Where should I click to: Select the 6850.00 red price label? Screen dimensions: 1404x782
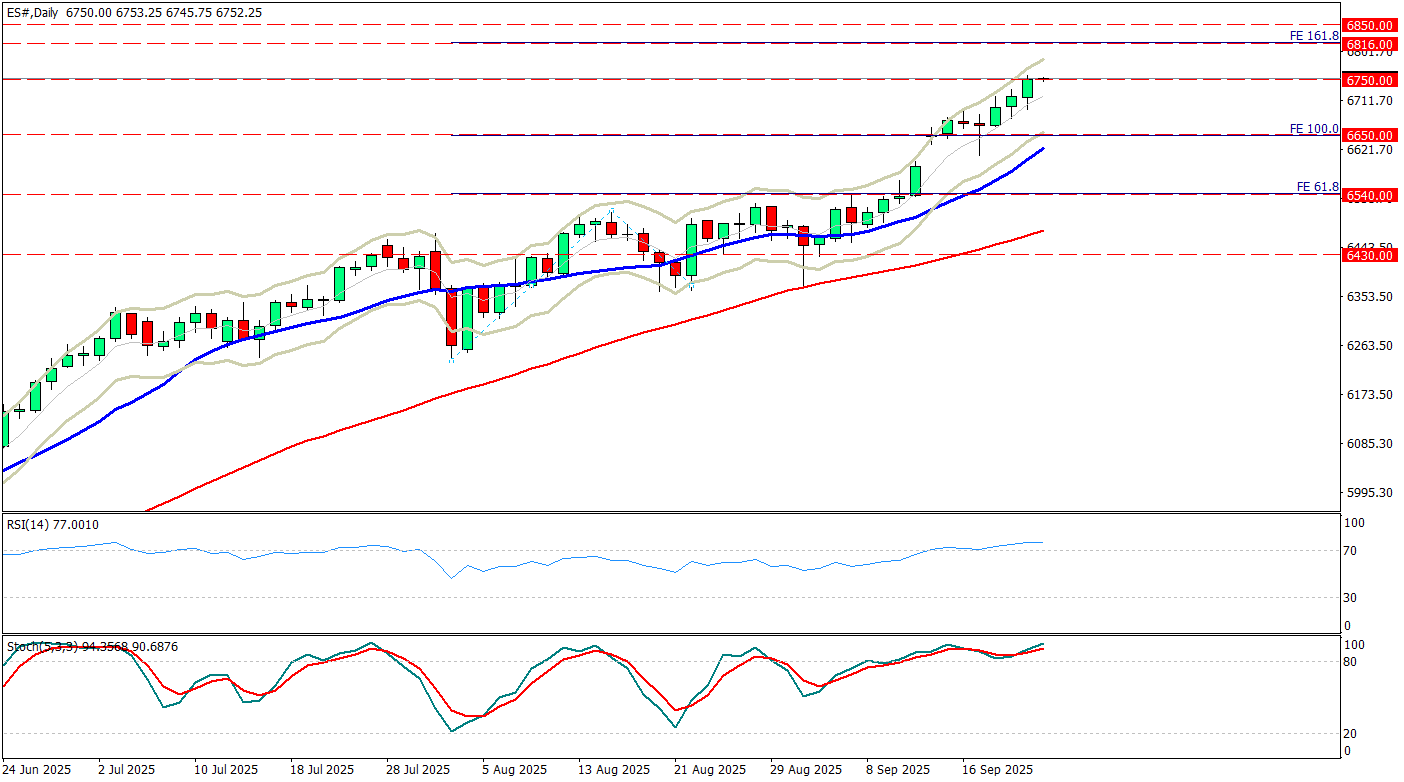coord(1370,25)
